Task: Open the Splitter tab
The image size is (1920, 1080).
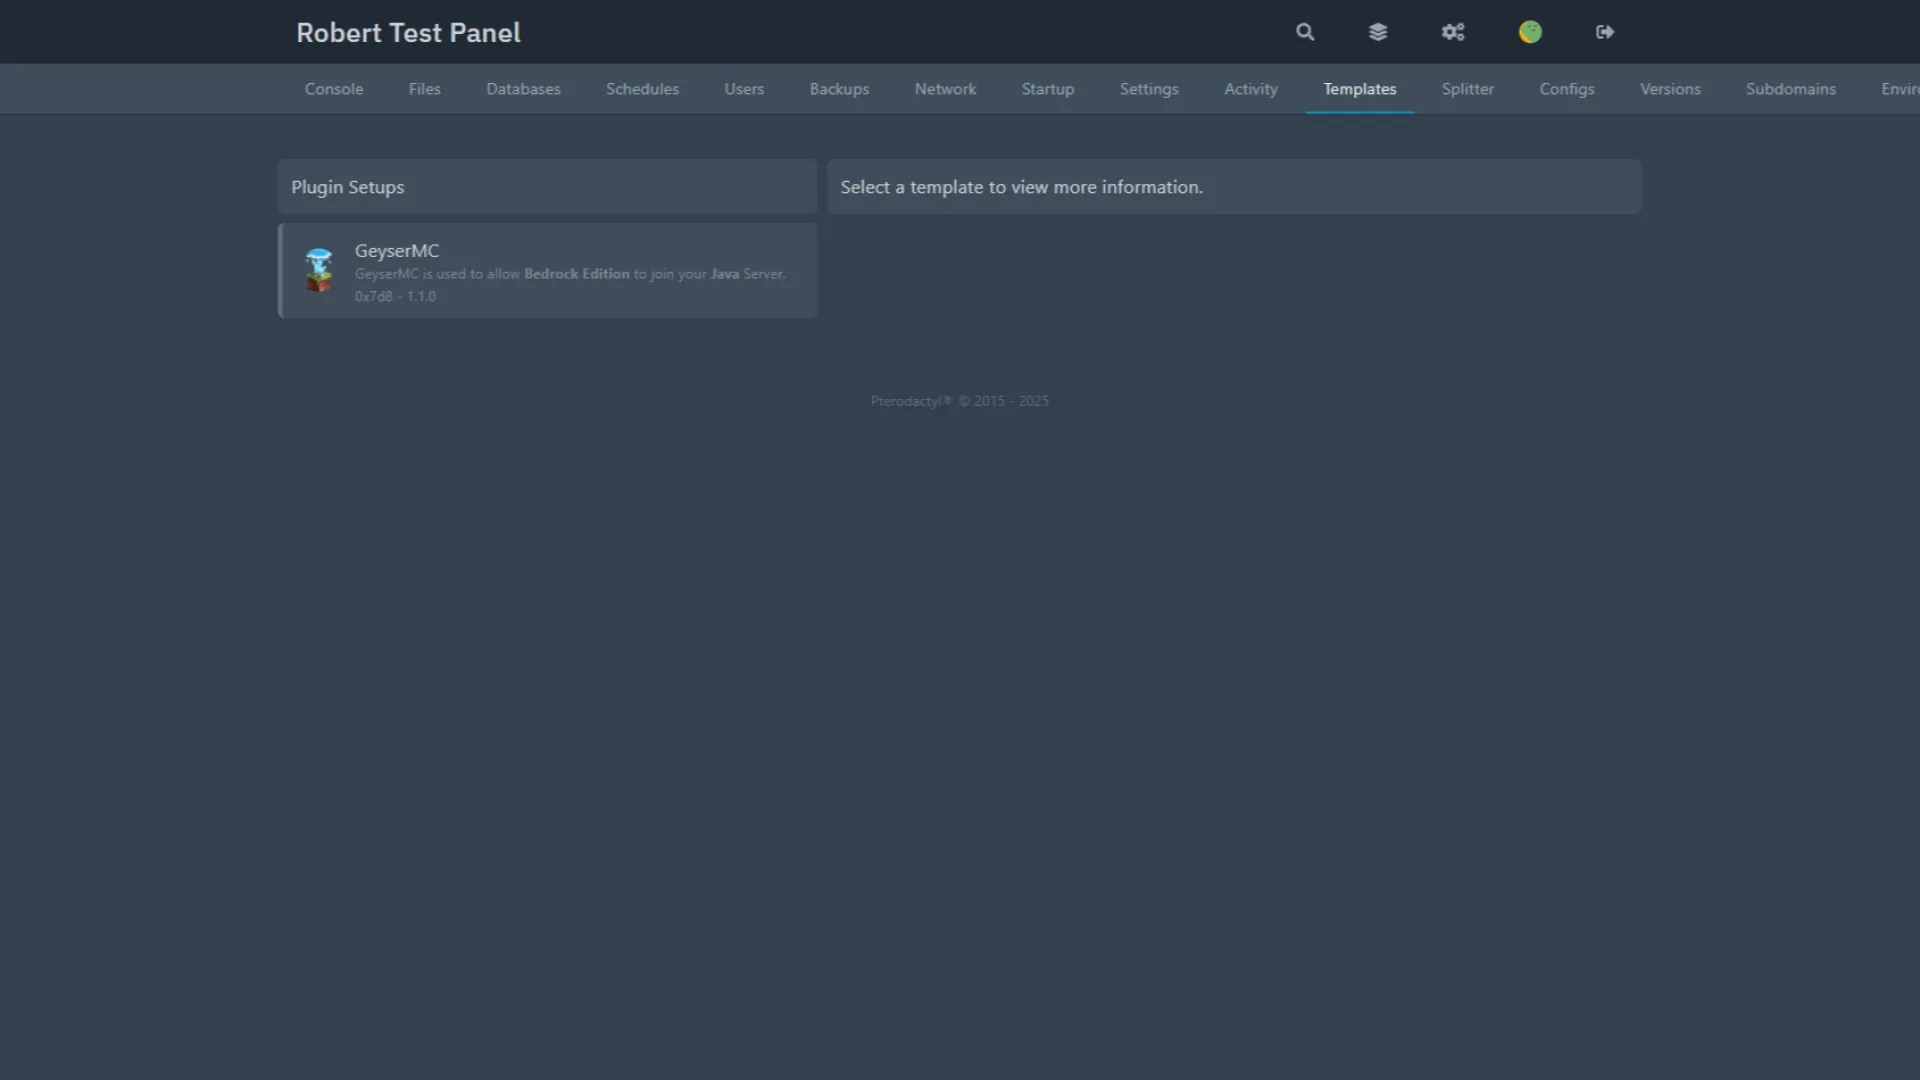Action: click(x=1467, y=88)
